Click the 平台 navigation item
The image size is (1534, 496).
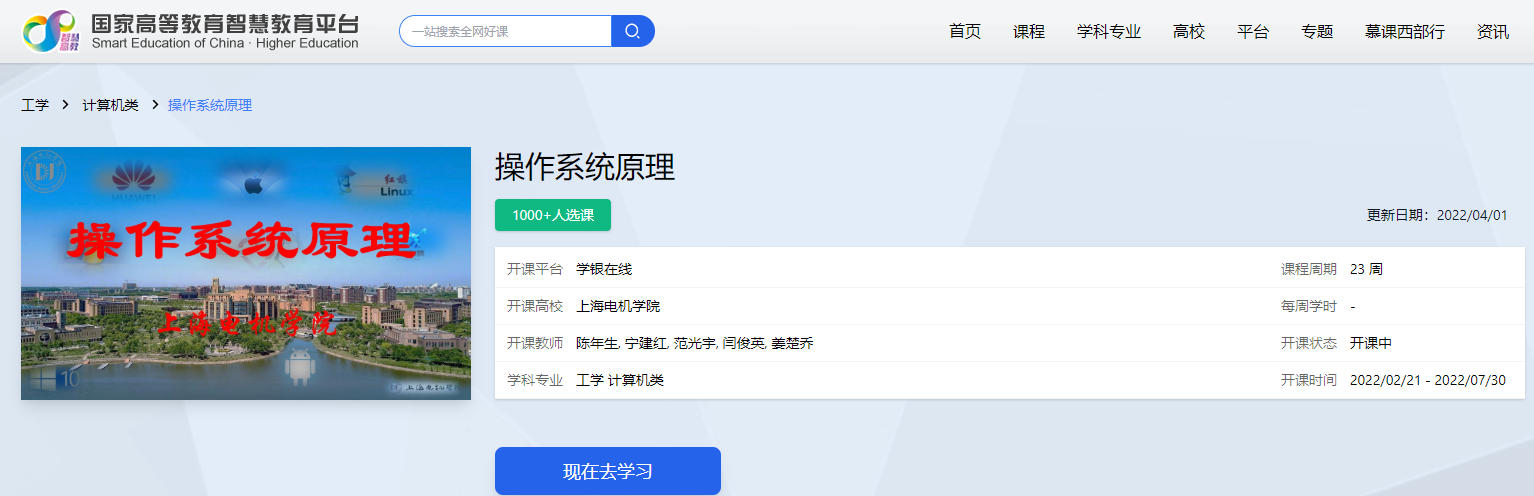[x=1253, y=32]
